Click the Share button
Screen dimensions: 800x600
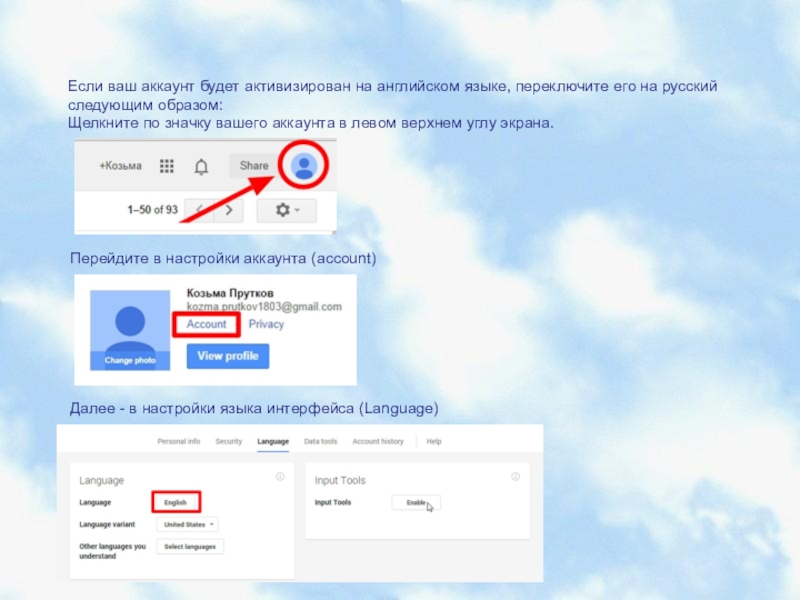(x=254, y=166)
